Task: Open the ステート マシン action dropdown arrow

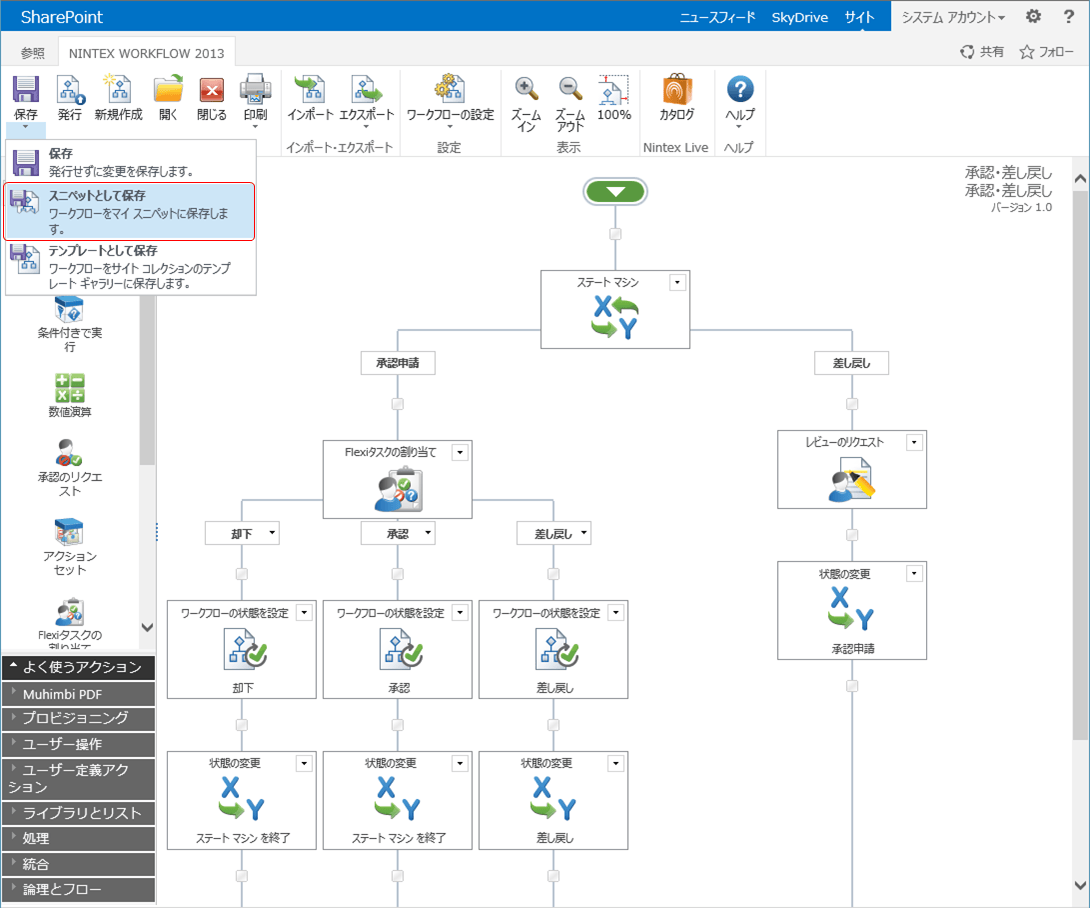Action: coord(677,282)
